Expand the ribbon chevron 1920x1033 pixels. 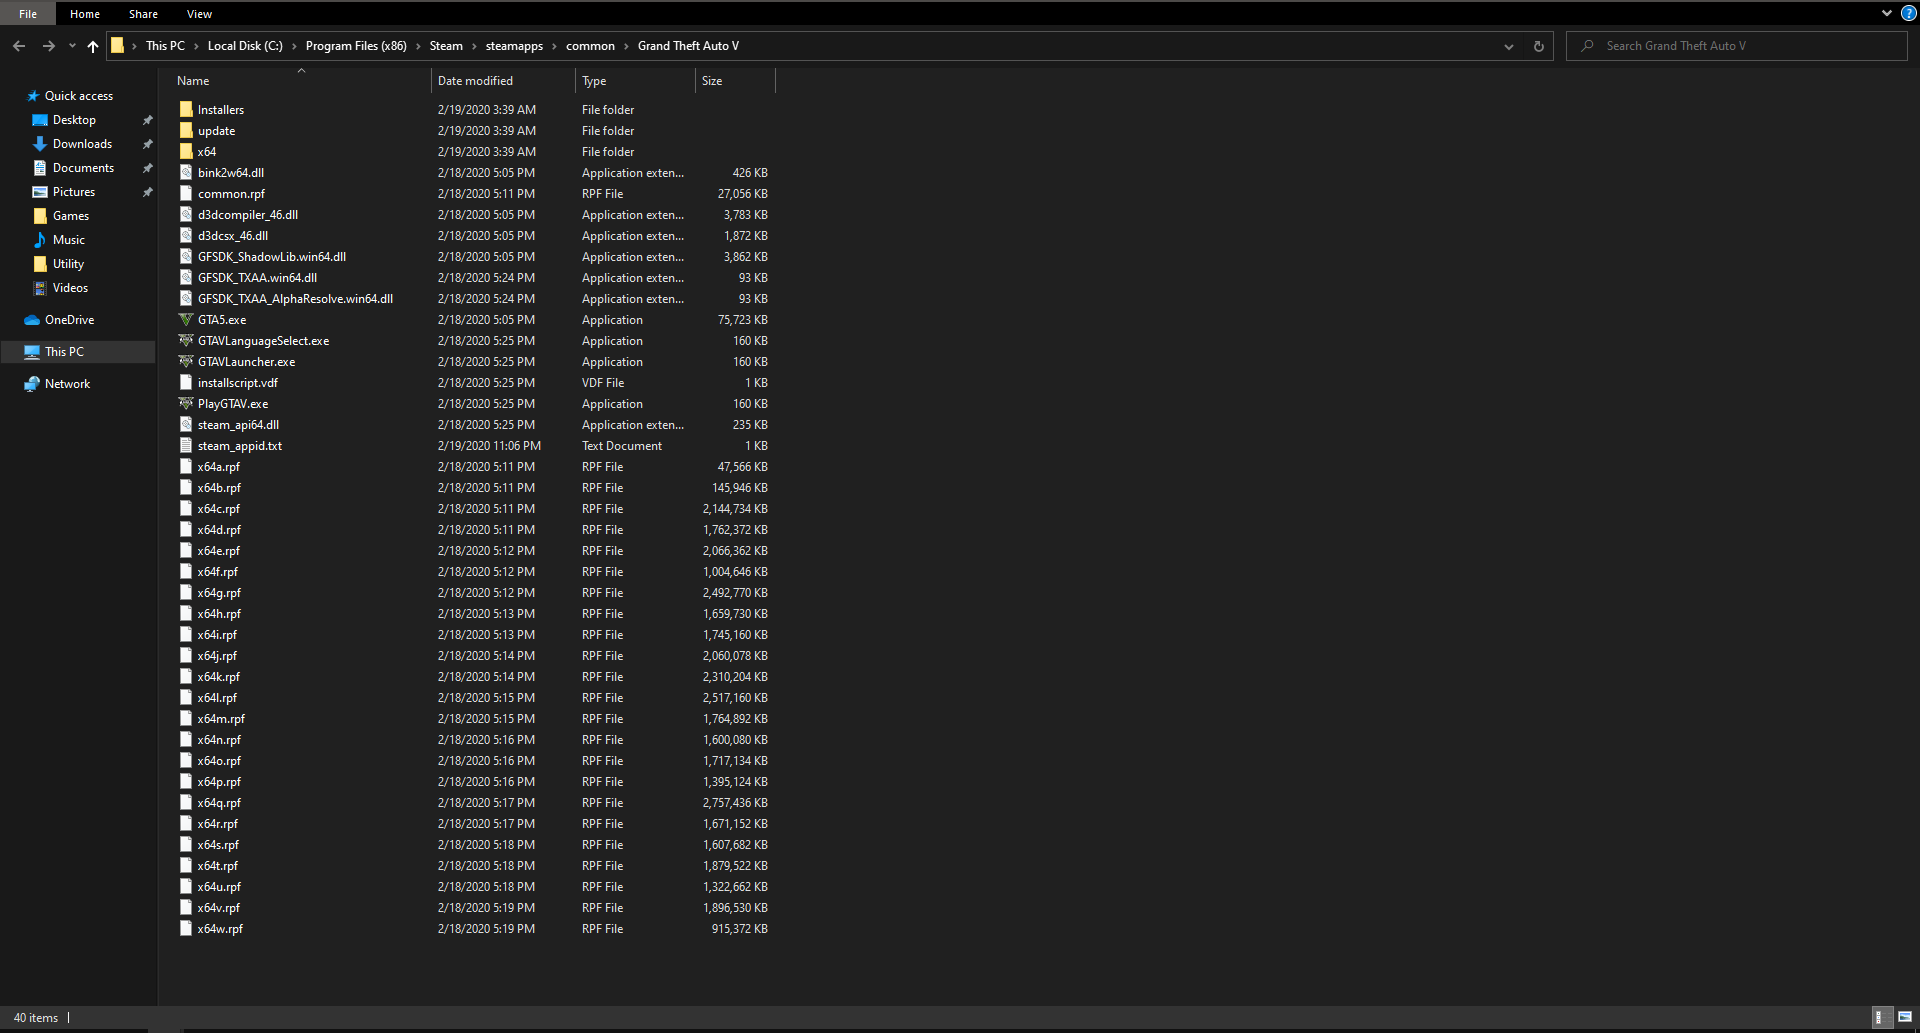pos(1887,14)
